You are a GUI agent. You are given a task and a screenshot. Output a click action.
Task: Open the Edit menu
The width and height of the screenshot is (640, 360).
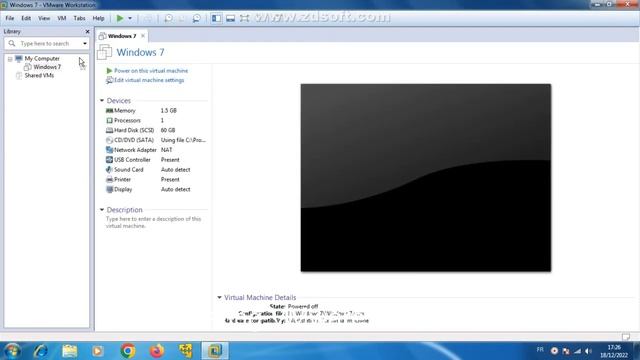[26, 18]
